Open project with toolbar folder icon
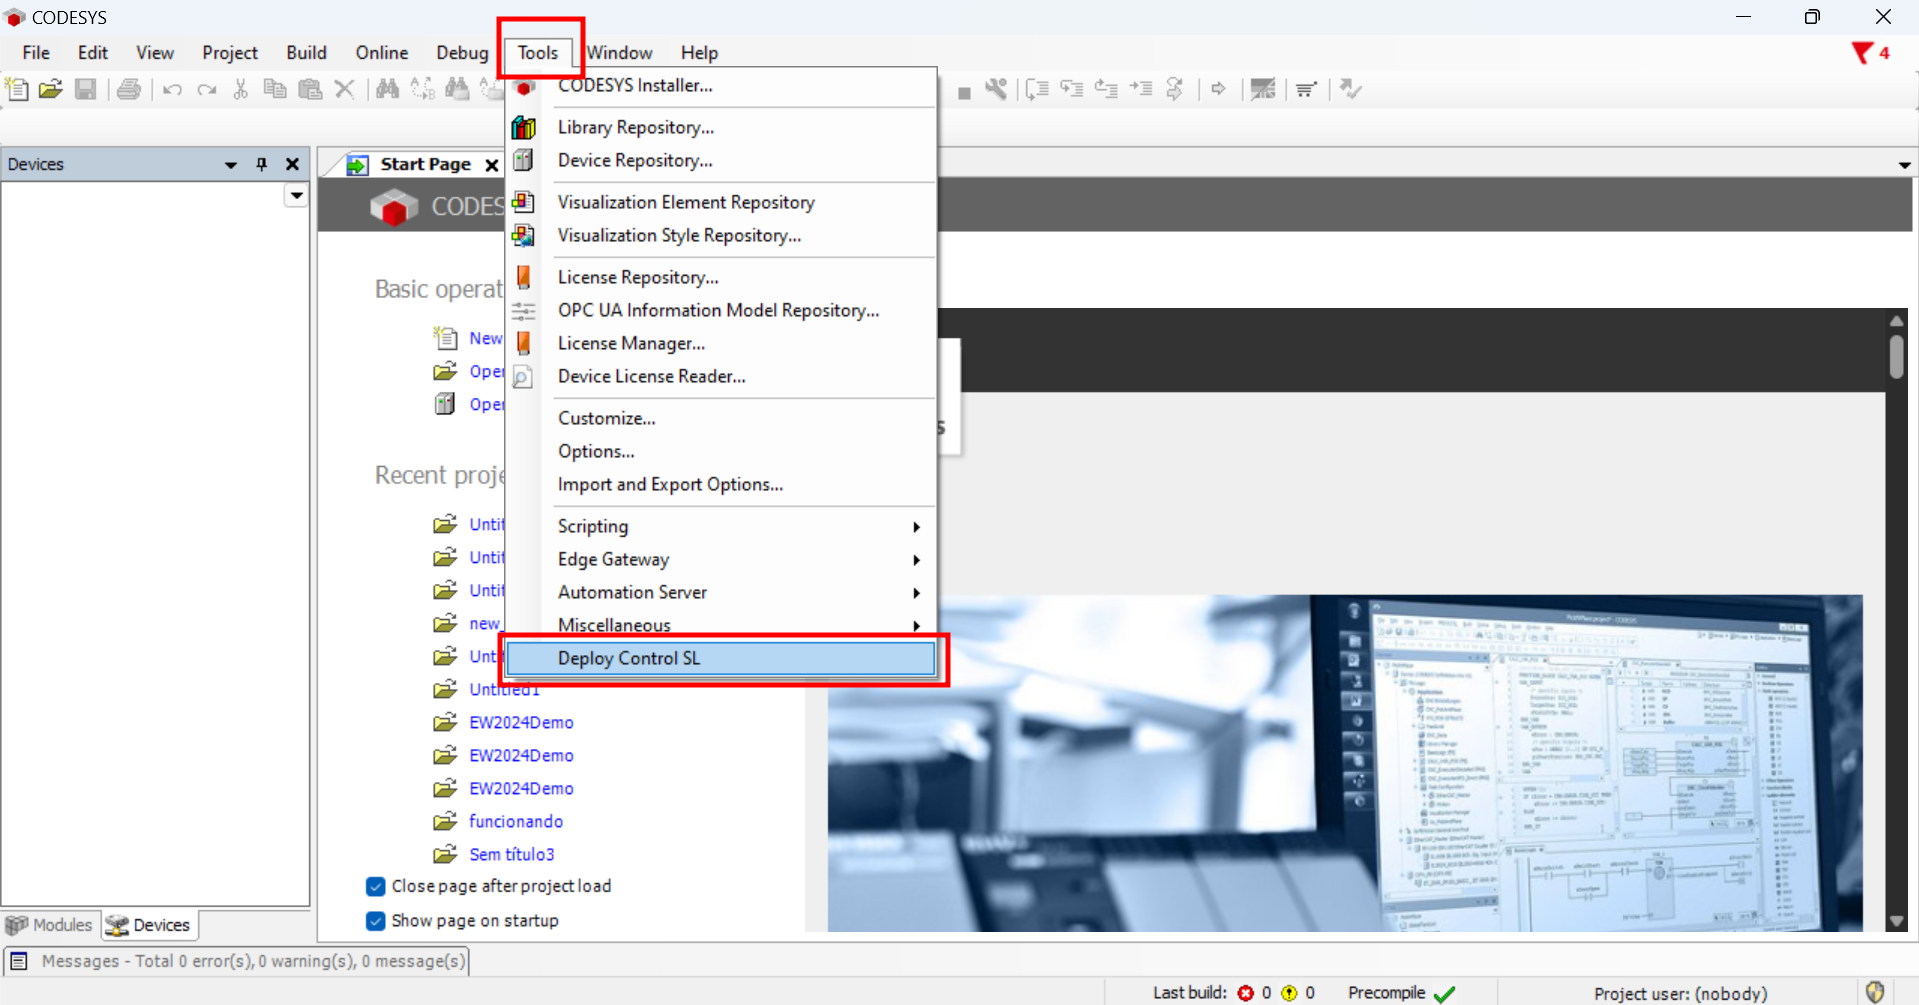This screenshot has height=1005, width=1919. (x=51, y=89)
